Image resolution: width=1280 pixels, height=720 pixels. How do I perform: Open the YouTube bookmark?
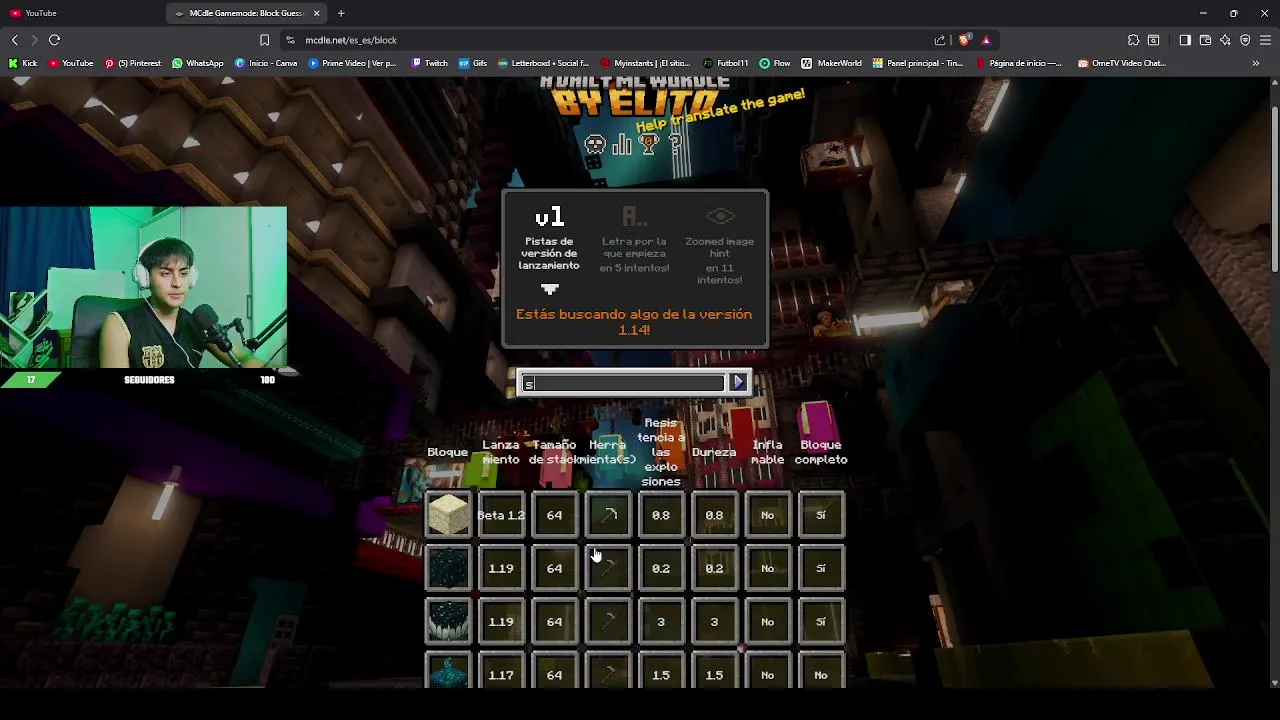click(x=70, y=63)
